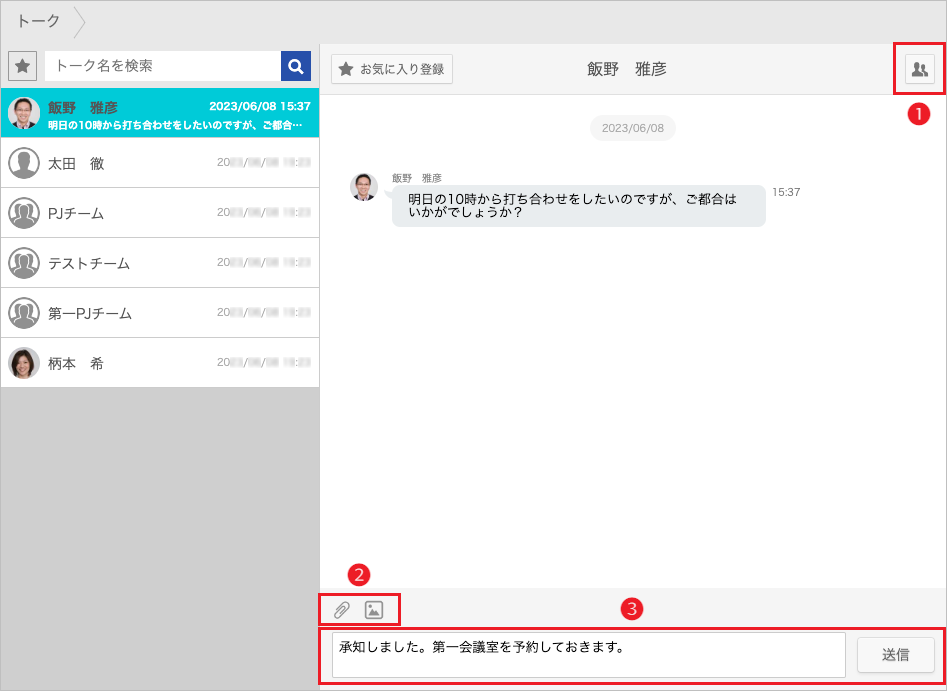The height and width of the screenshot is (691, 948).
Task: Click the 送信 send button
Action: pos(896,655)
